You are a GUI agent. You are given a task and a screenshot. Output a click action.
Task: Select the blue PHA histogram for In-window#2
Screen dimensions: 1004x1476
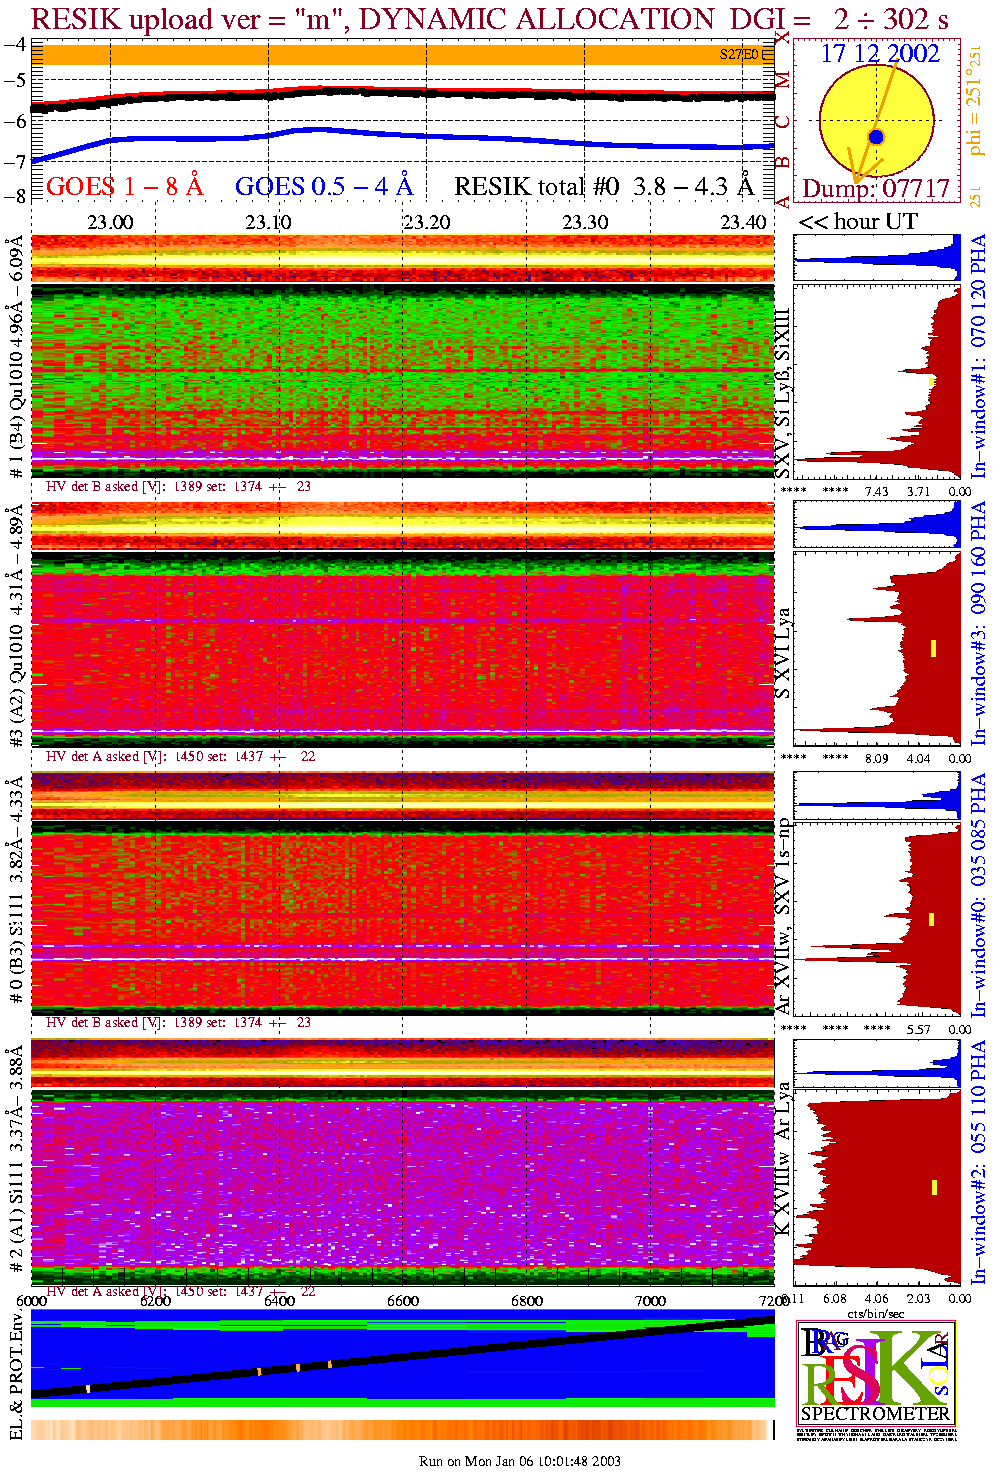877,1063
